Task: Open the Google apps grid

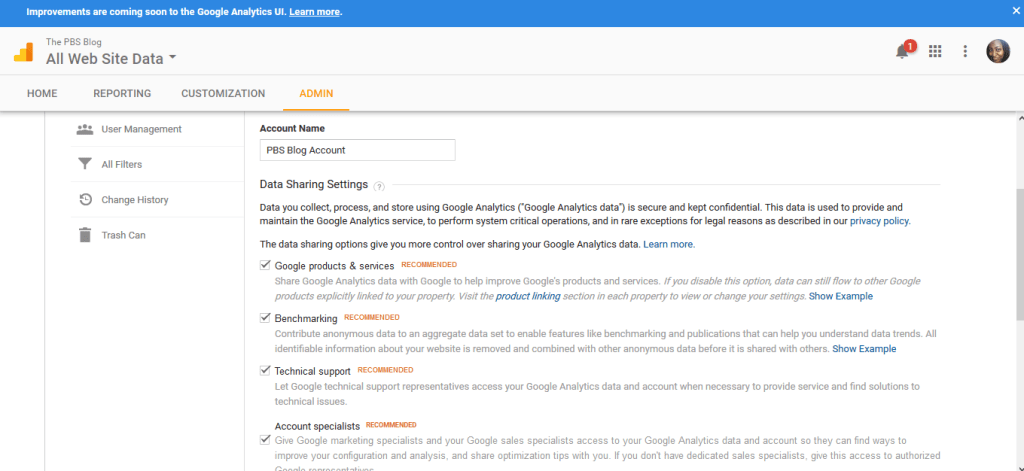Action: pyautogui.click(x=935, y=52)
